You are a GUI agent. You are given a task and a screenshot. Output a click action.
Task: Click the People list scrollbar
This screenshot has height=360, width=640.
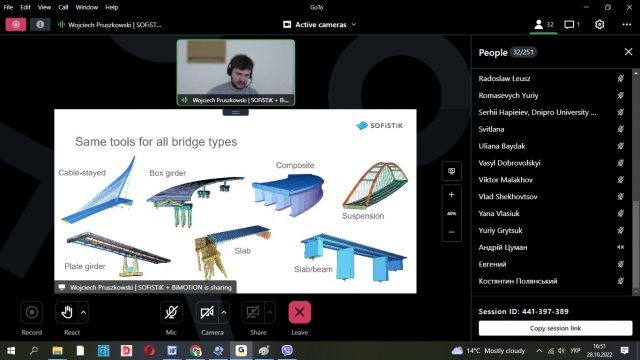tap(636, 246)
